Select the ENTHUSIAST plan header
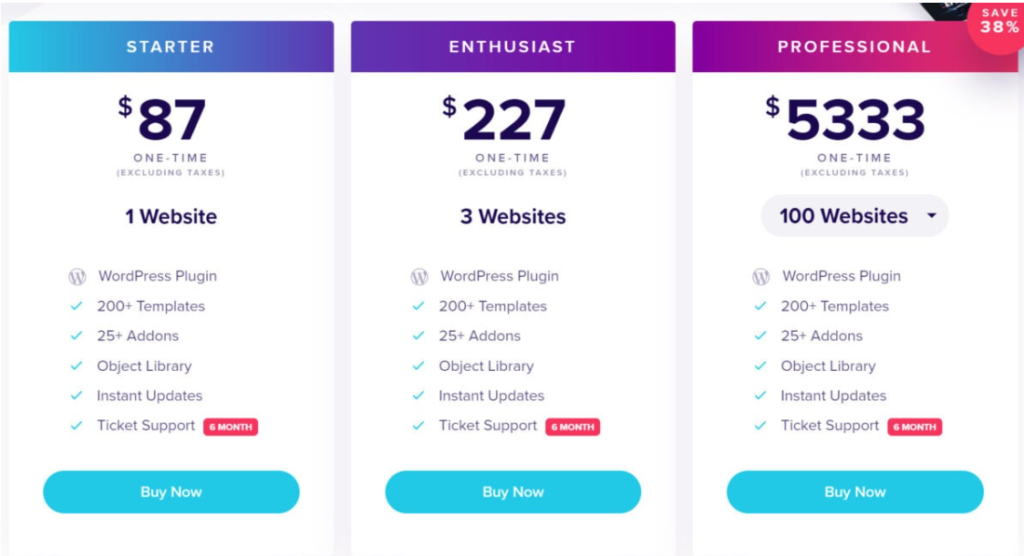The height and width of the screenshot is (556, 1024). pyautogui.click(x=513, y=46)
